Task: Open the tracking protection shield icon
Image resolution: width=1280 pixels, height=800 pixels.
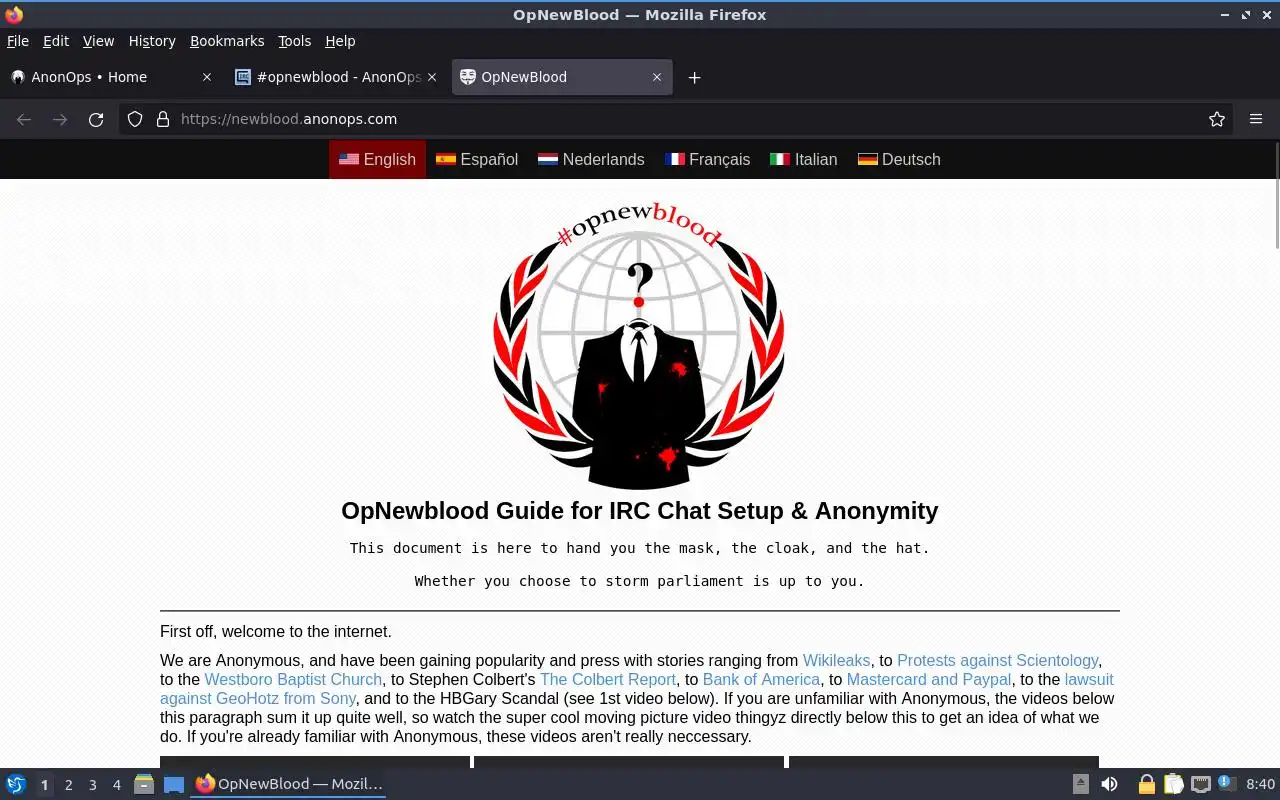Action: click(135, 119)
